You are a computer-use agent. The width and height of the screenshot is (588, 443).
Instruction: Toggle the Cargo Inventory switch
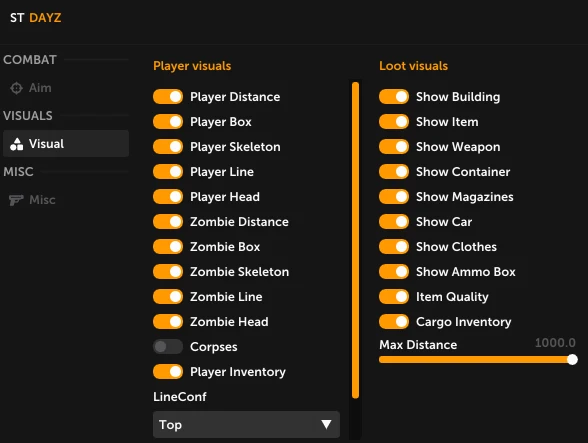pos(394,322)
